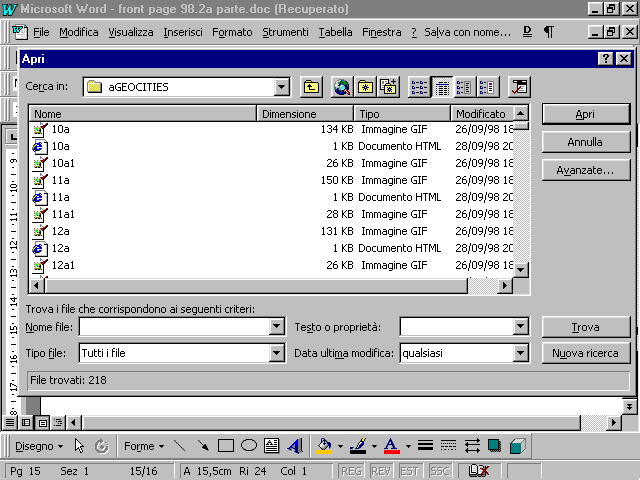Toggle EST extend selection indicator

click(409, 471)
